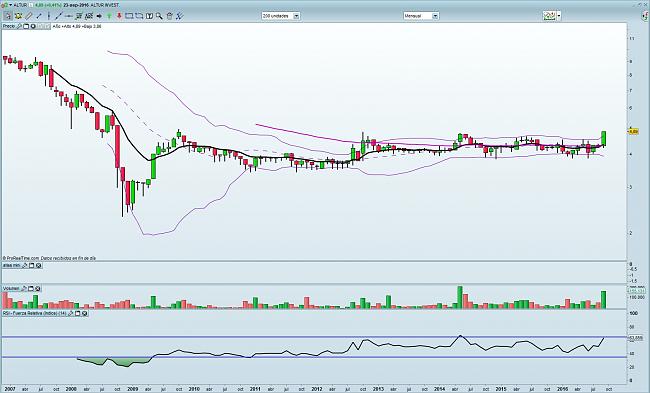The image size is (650, 393).
Task: Click the 'Volumen' panel label
Action: pyautogui.click(x=11, y=289)
